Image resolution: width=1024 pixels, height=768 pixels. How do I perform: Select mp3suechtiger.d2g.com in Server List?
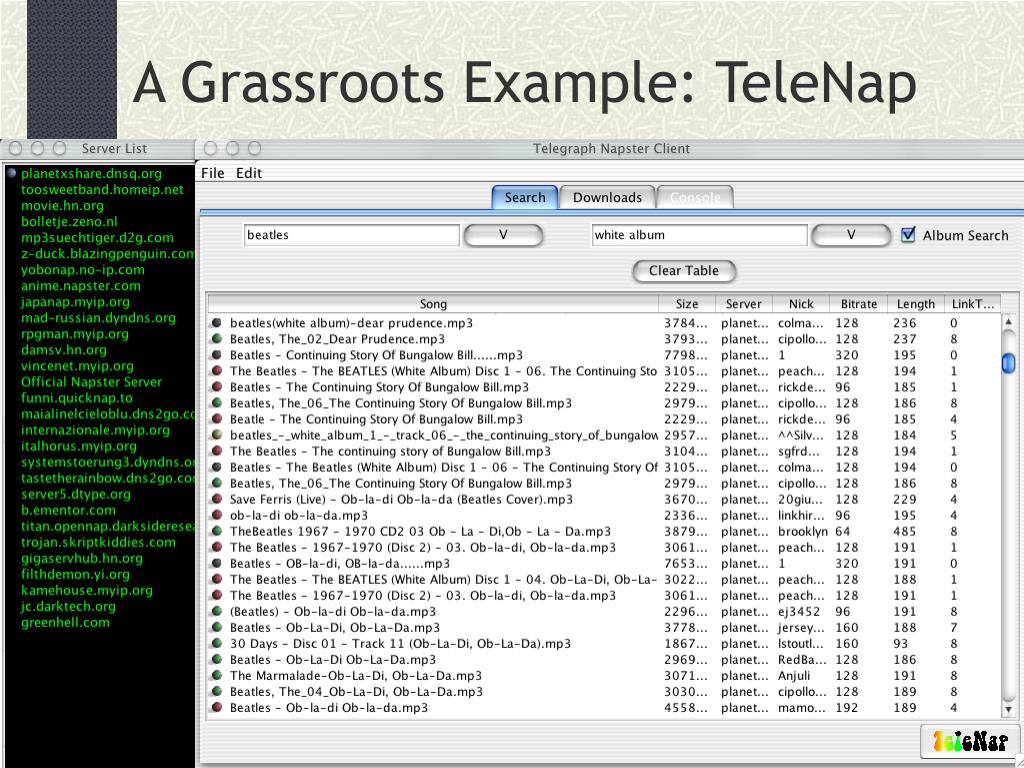click(x=97, y=238)
